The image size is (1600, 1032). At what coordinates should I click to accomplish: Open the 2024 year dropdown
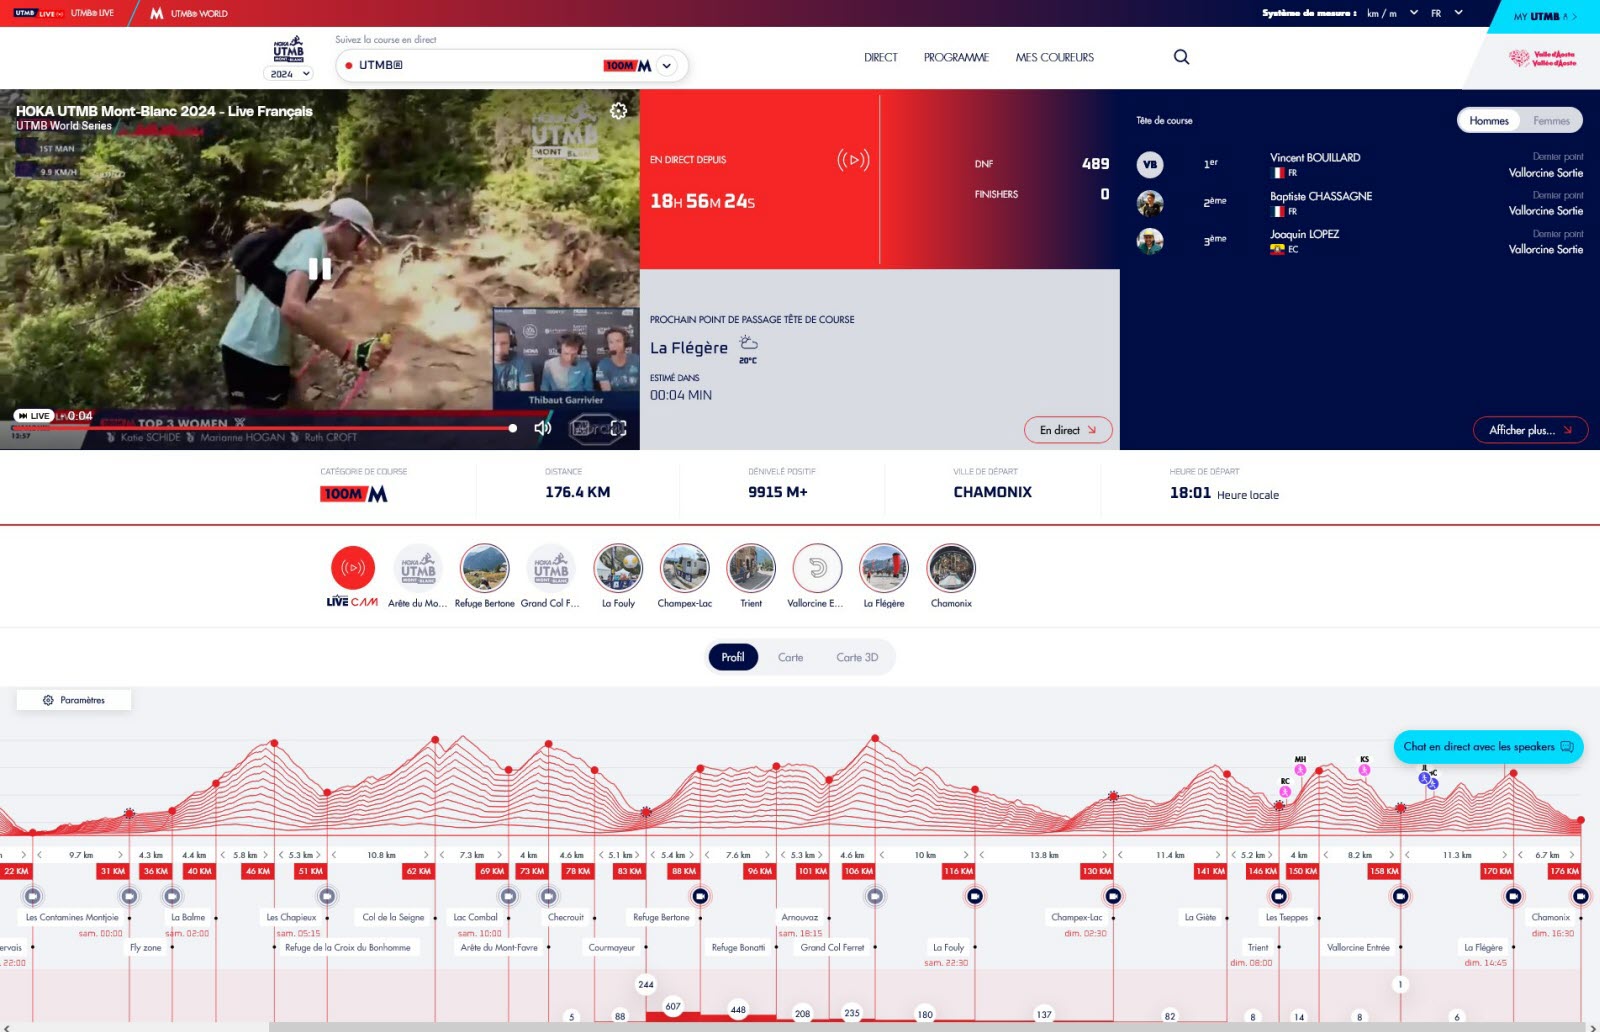[x=289, y=74]
